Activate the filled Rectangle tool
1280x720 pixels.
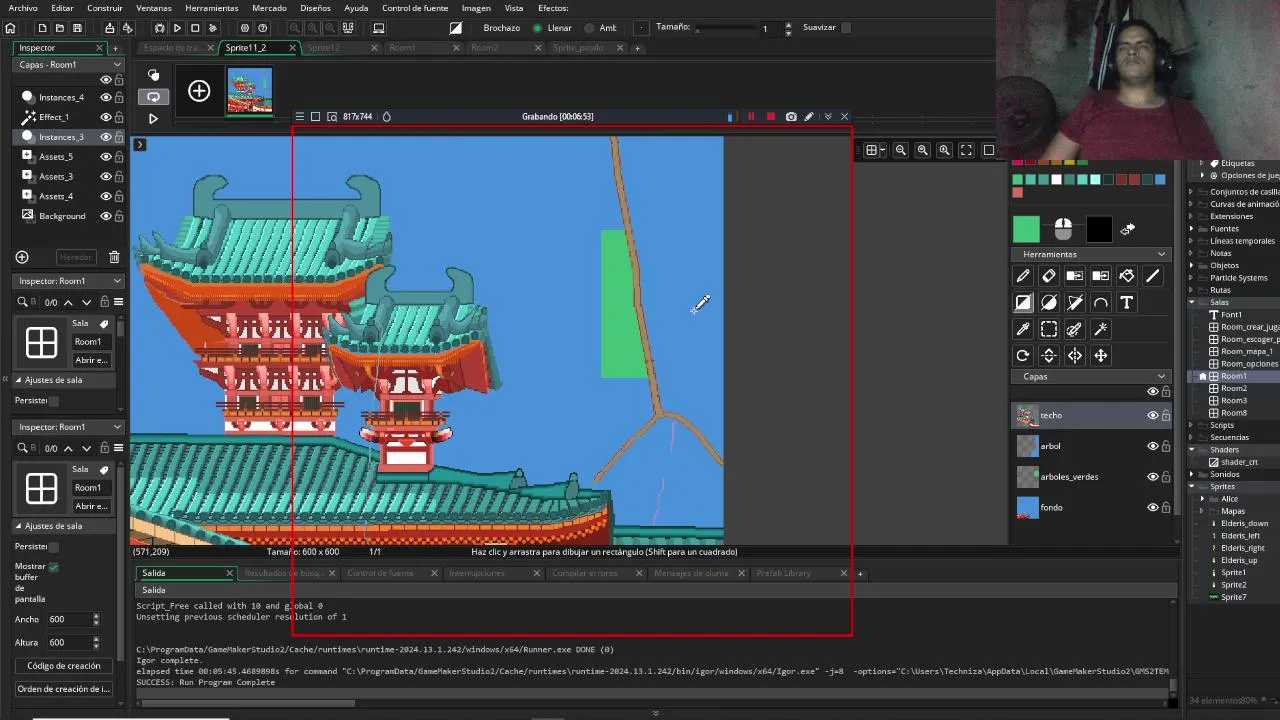[1023, 302]
